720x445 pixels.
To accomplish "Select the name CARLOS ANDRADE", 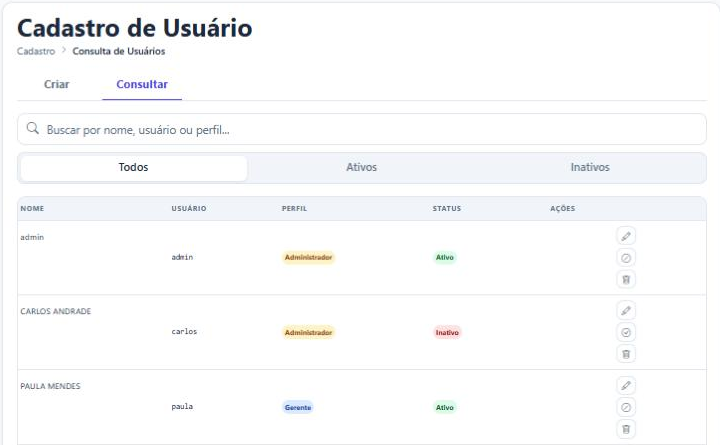I will pyautogui.click(x=56, y=311).
